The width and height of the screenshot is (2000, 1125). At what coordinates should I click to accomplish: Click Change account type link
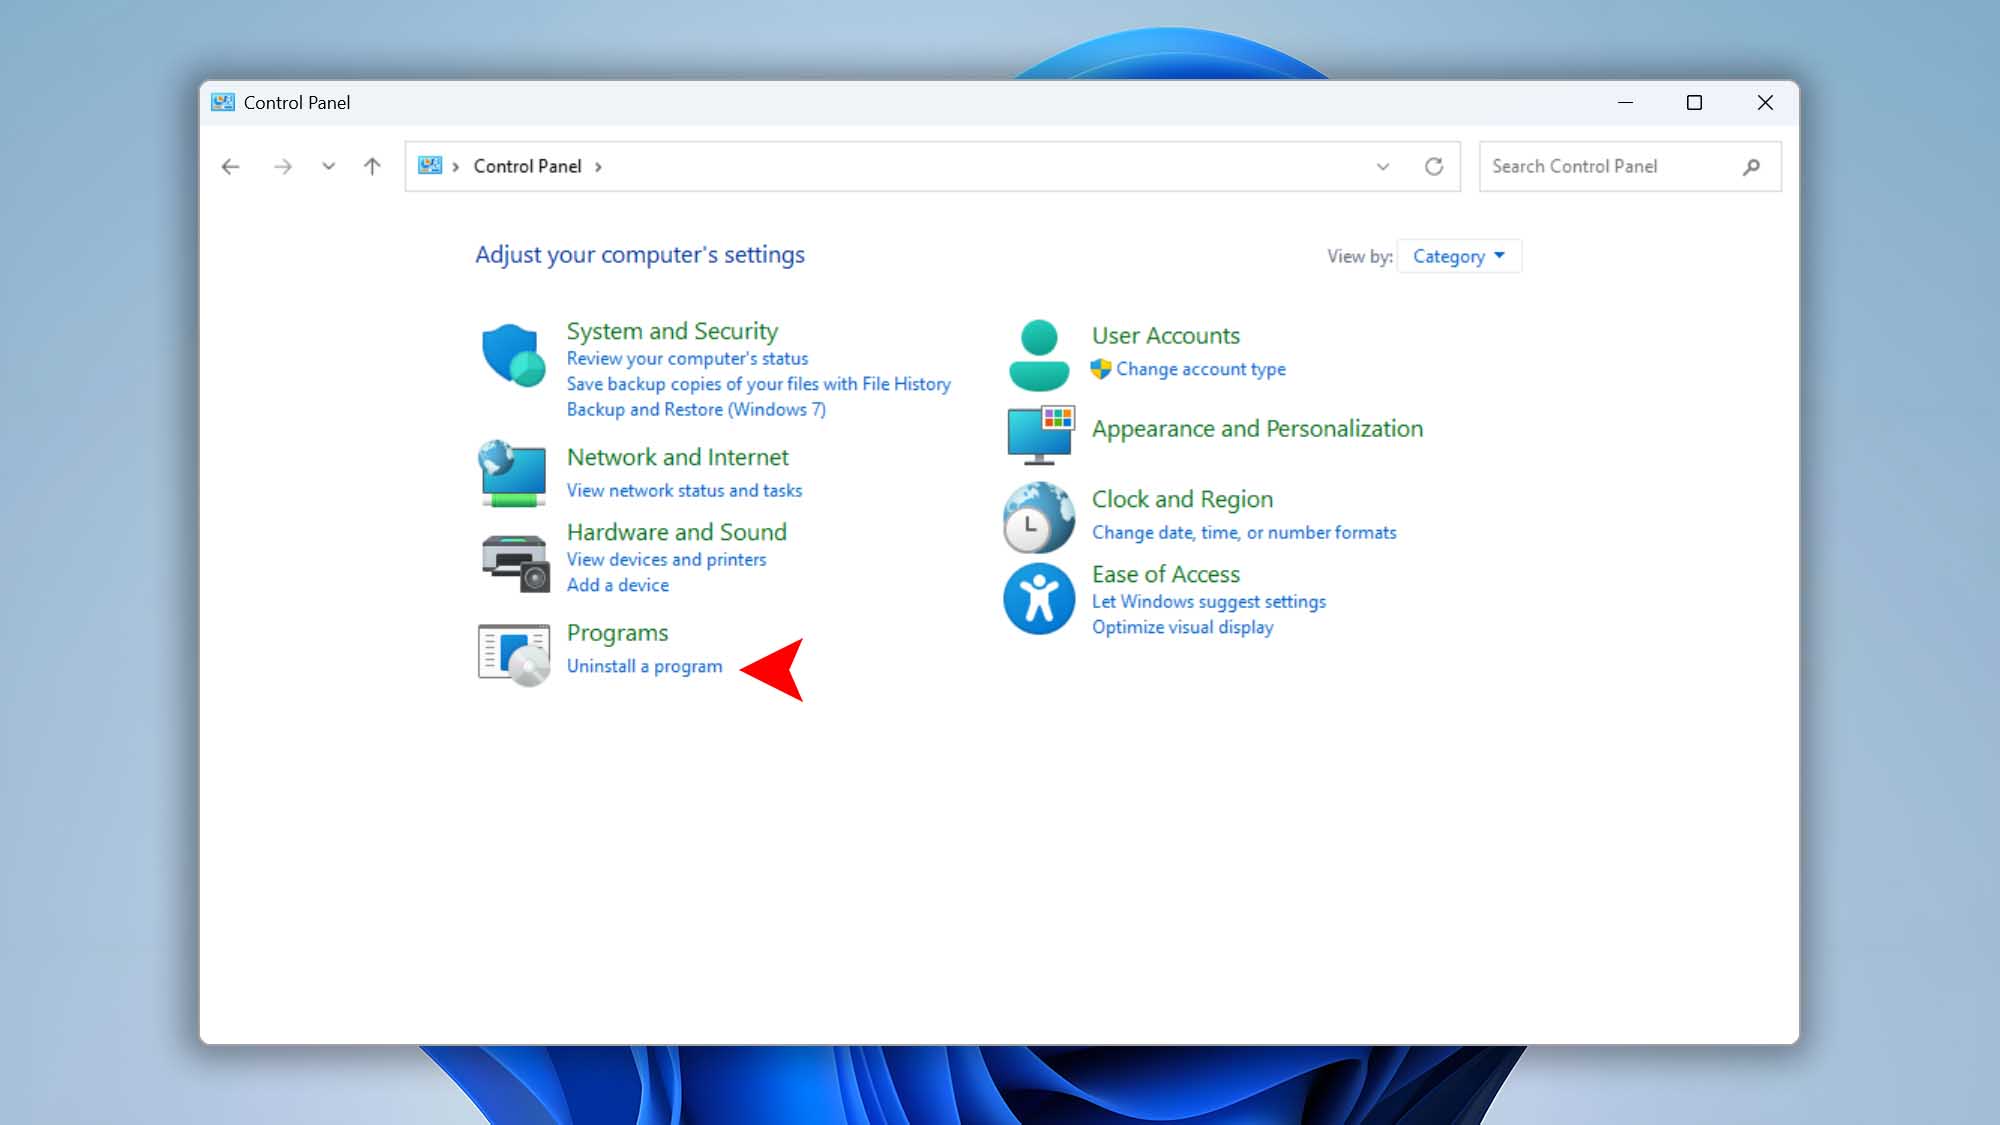[x=1200, y=369]
